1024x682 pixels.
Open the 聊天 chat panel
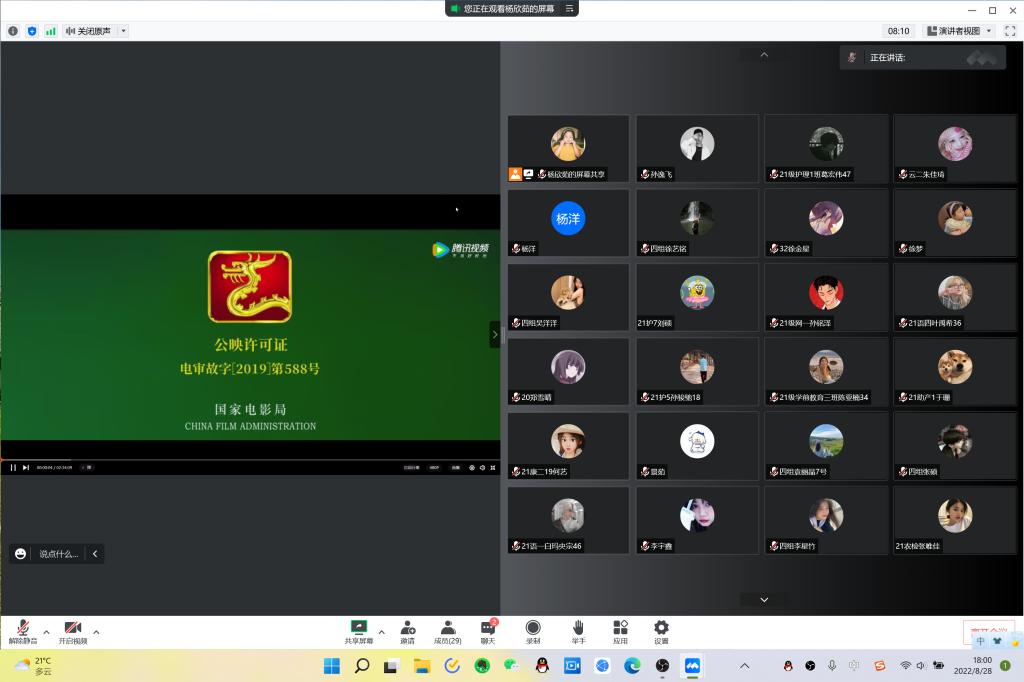(x=488, y=632)
